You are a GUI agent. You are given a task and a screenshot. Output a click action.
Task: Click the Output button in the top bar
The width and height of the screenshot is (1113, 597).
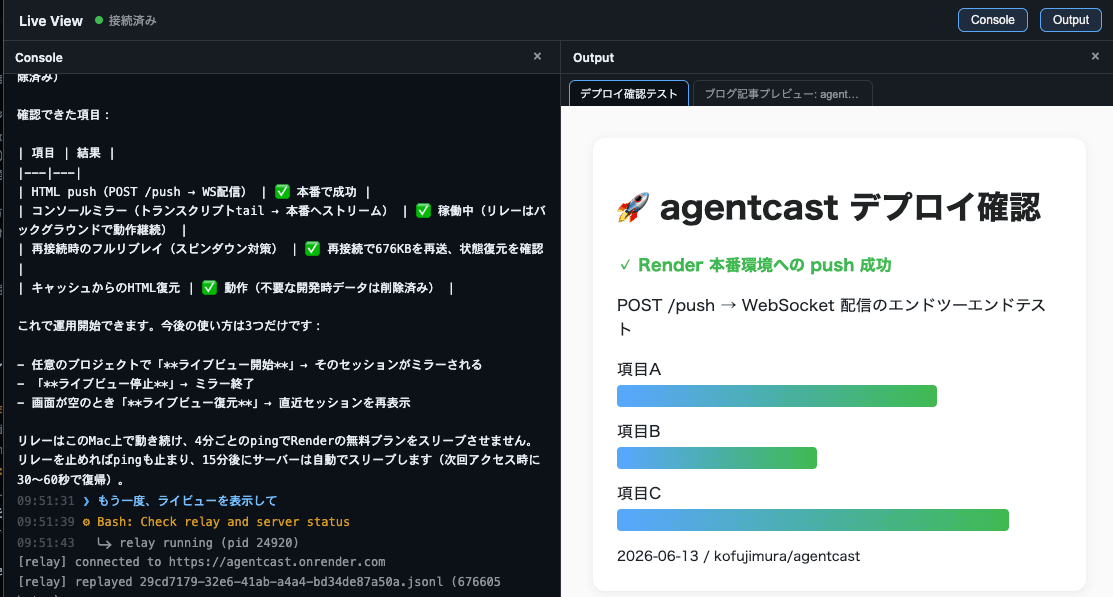pos(1070,20)
